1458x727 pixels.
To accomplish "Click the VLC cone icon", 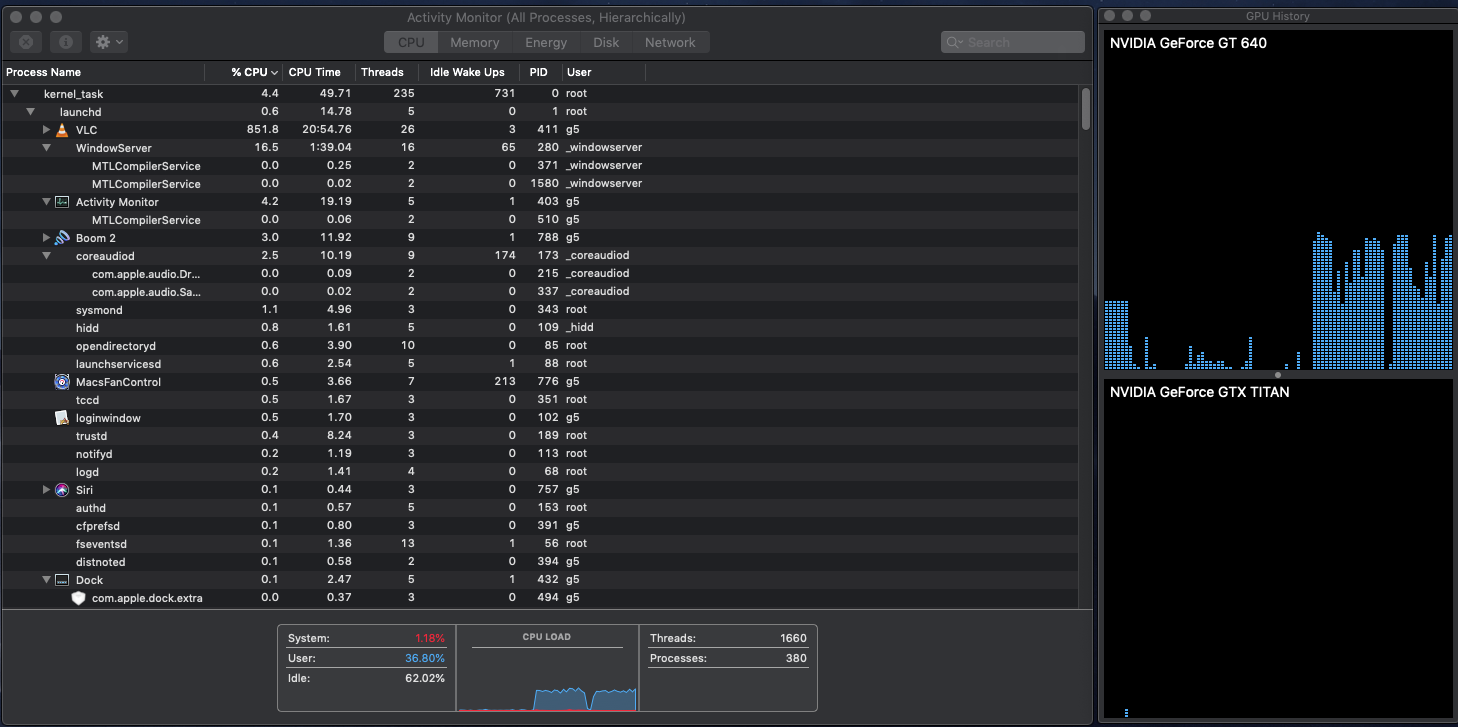I will 62,130.
